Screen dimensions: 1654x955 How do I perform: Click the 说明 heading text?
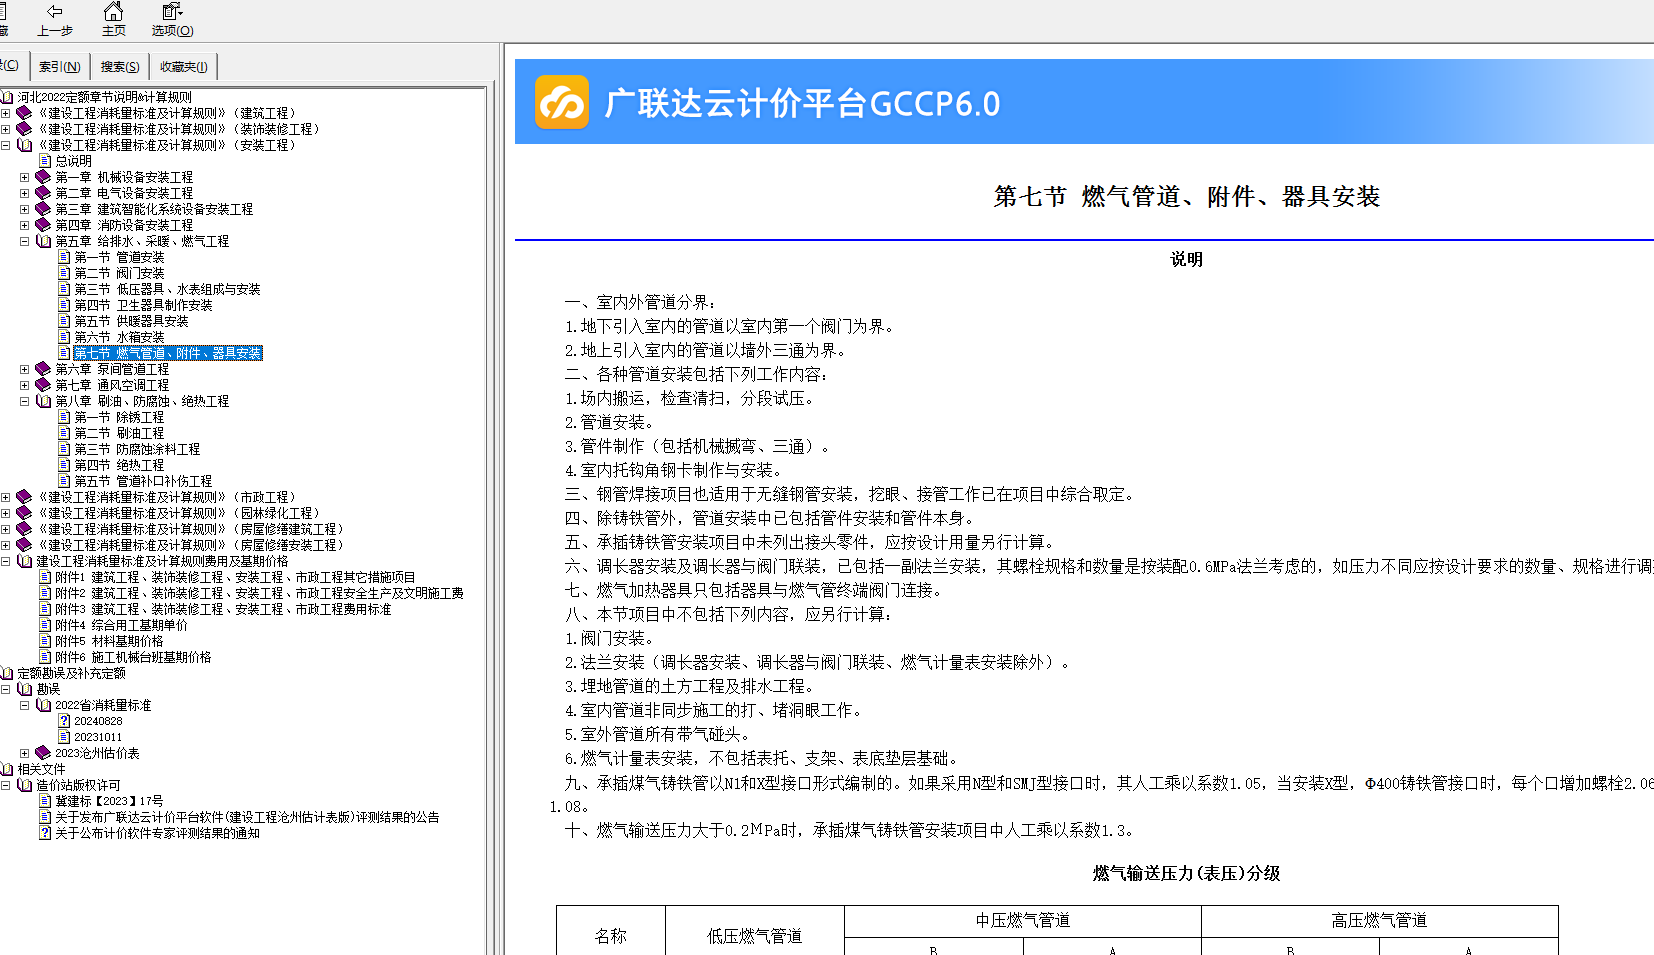(x=1186, y=259)
